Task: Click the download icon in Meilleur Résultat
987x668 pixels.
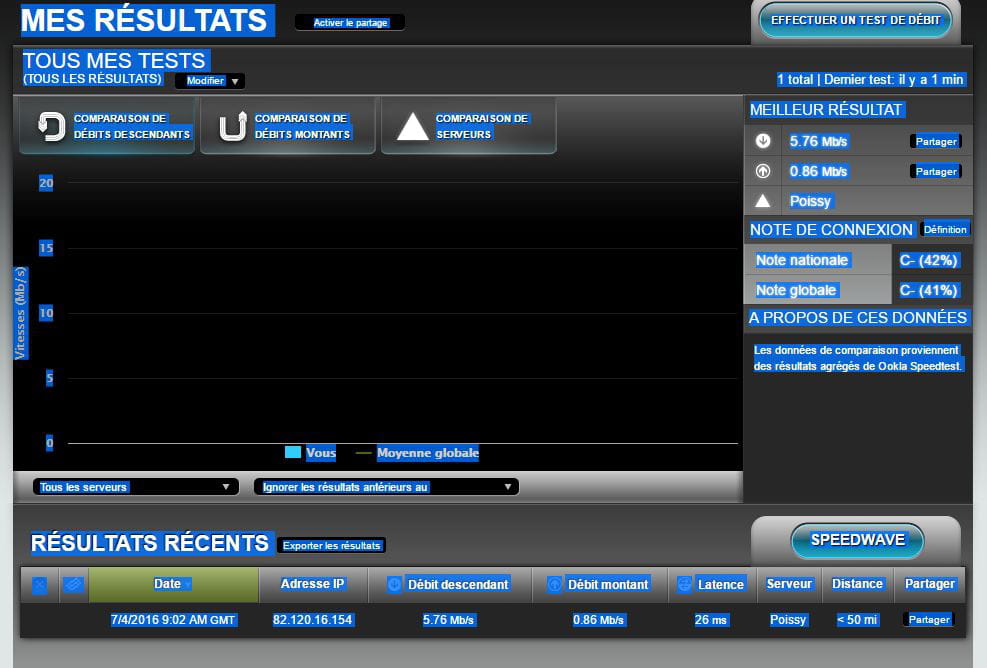Action: [763, 141]
